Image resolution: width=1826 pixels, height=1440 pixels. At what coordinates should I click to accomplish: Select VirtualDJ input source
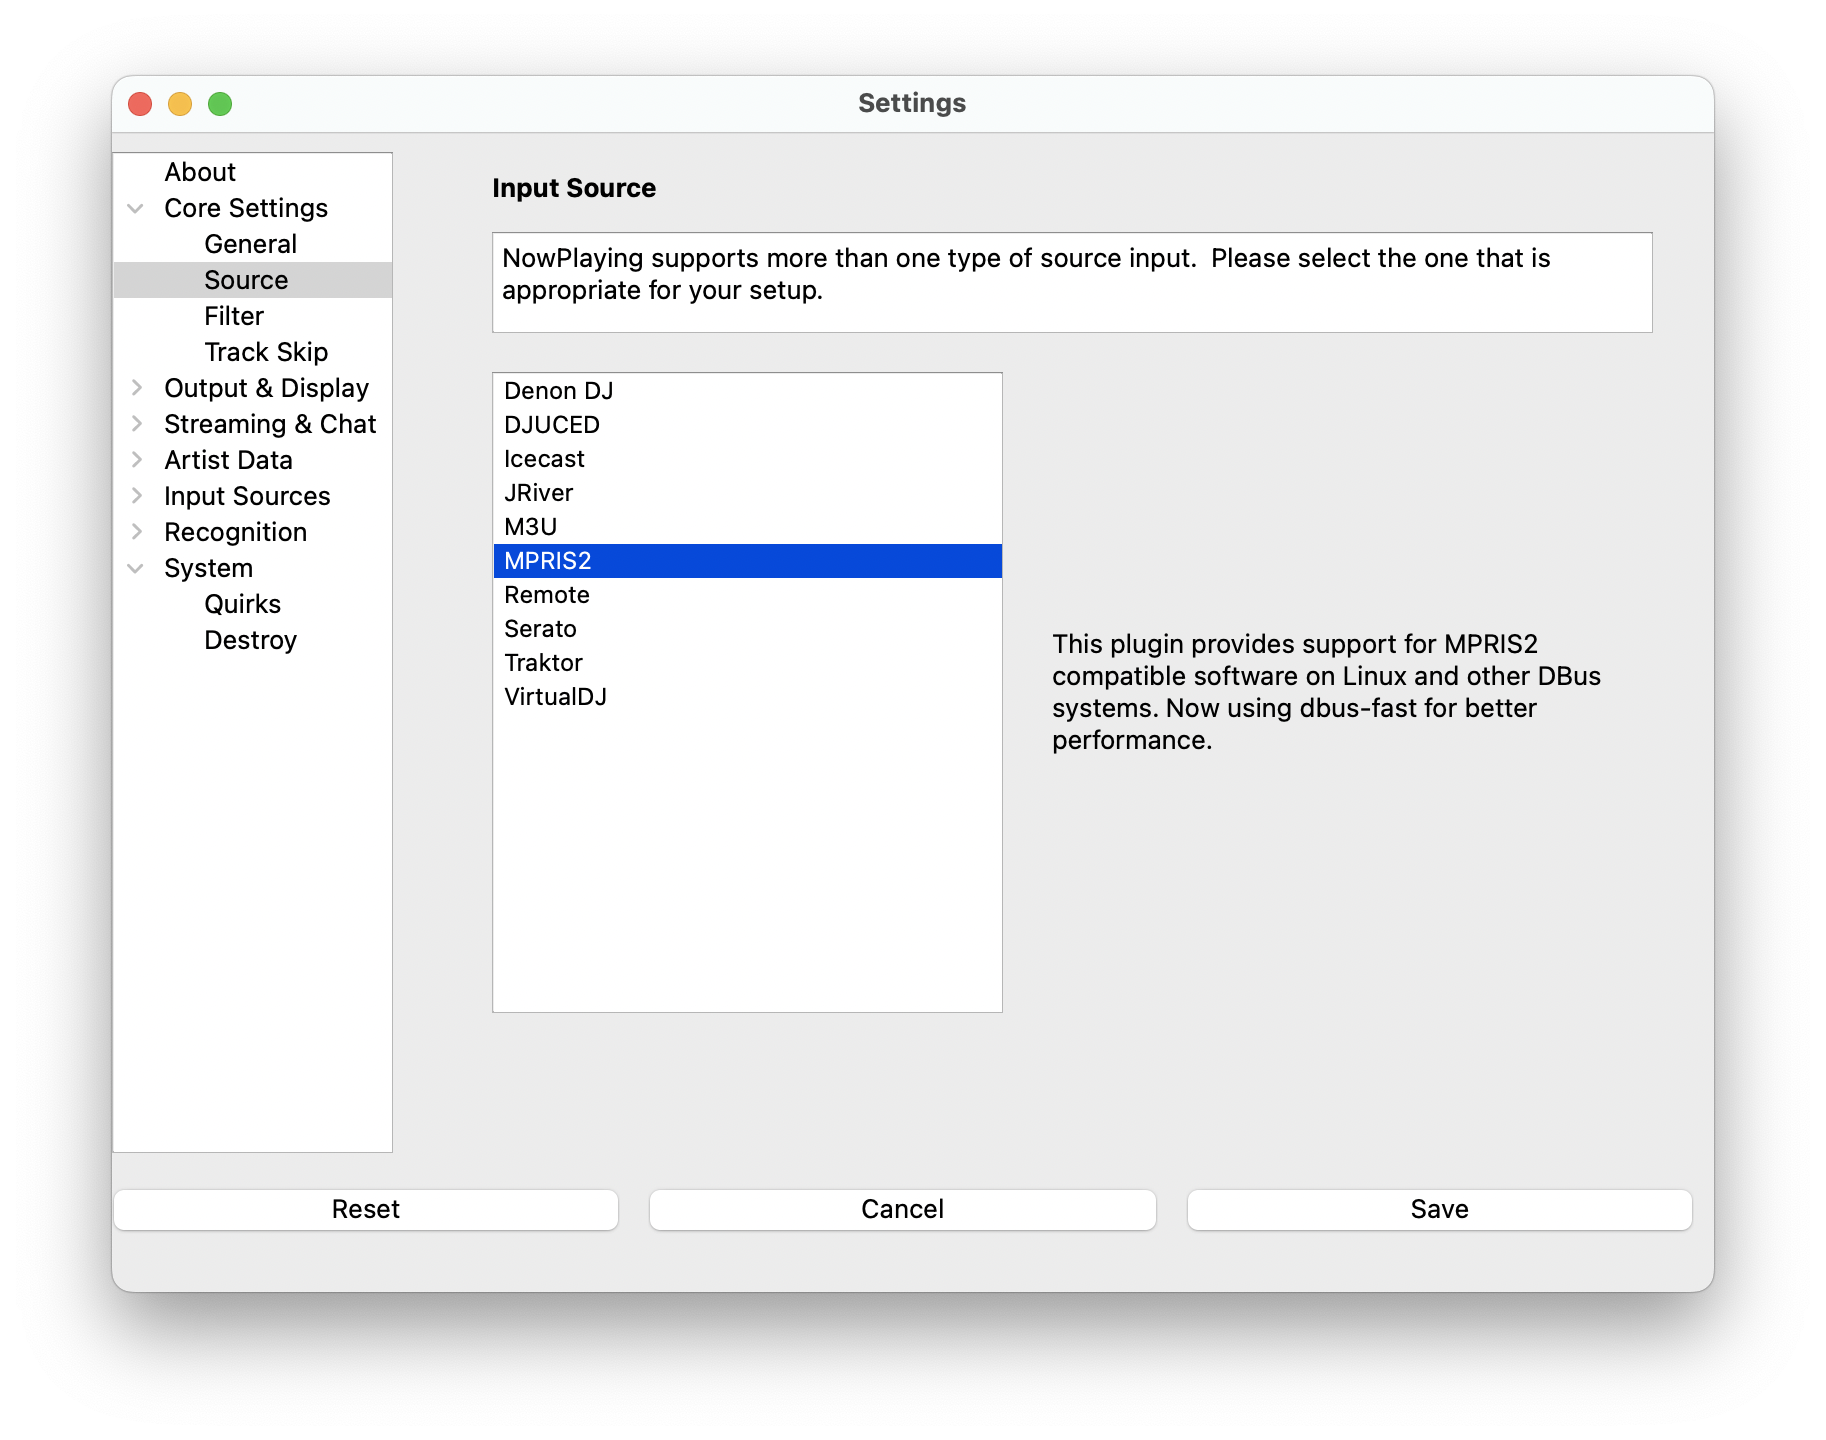point(555,697)
